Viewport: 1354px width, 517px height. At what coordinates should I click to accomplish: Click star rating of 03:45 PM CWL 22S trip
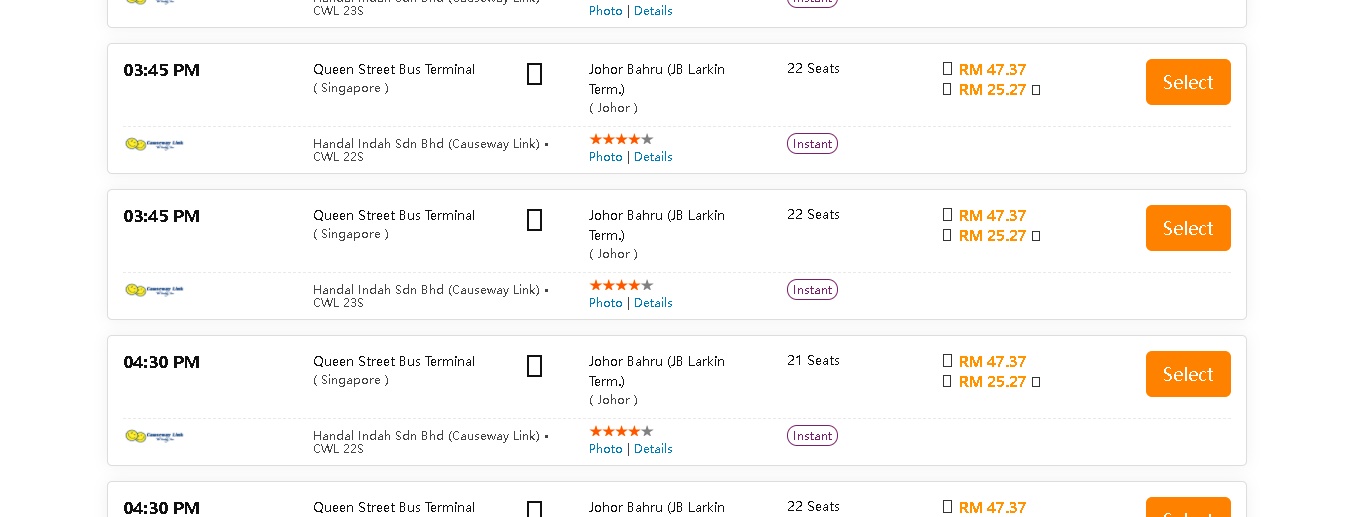(620, 139)
